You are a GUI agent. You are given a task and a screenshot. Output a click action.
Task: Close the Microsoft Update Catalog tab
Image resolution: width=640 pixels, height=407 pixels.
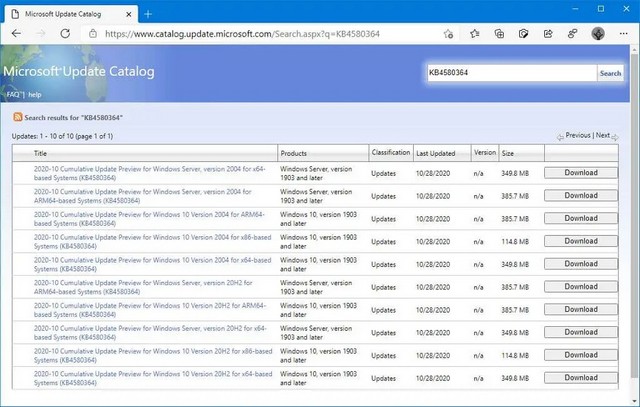point(126,13)
